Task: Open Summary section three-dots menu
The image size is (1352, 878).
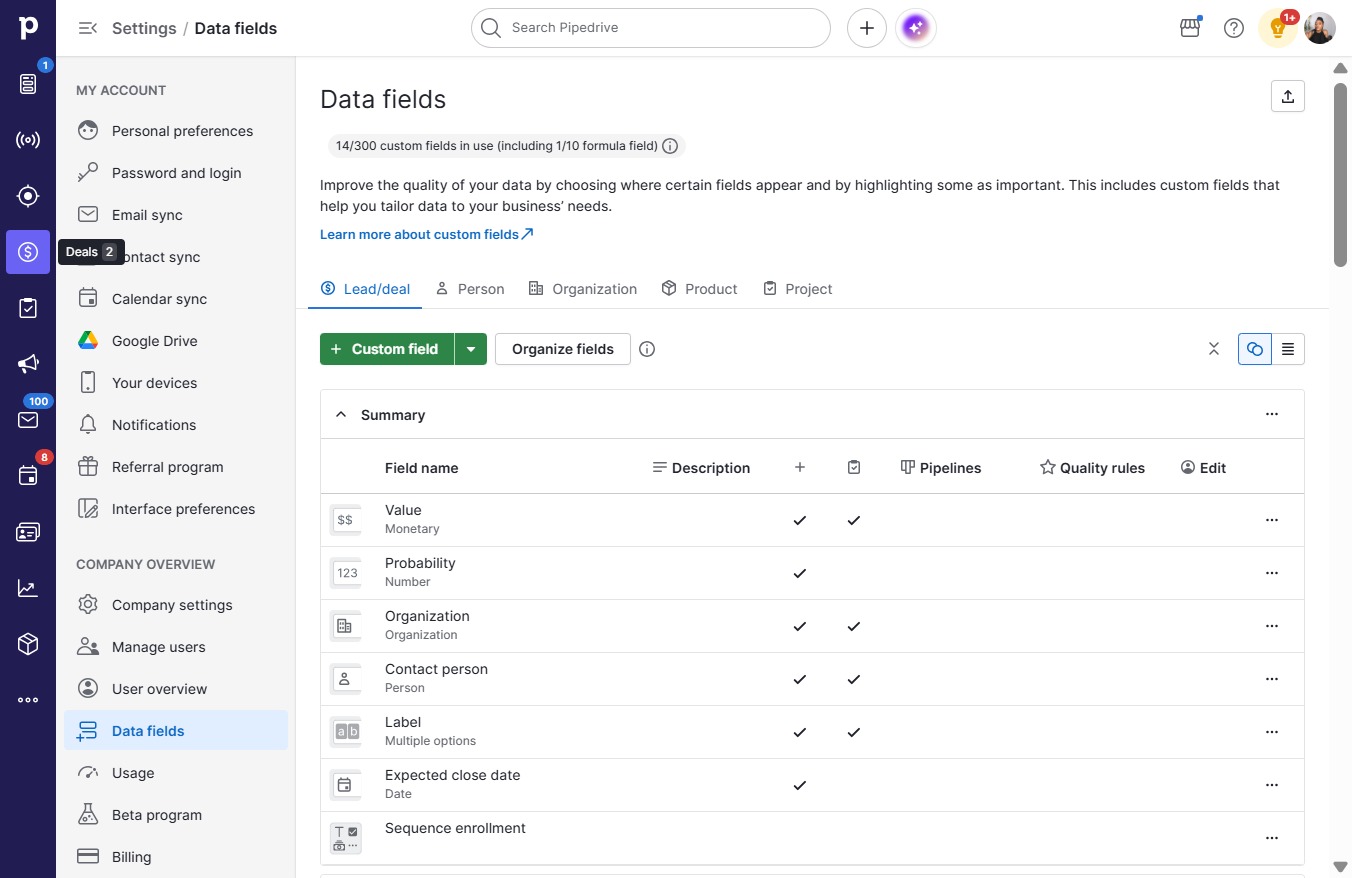Action: (x=1272, y=414)
